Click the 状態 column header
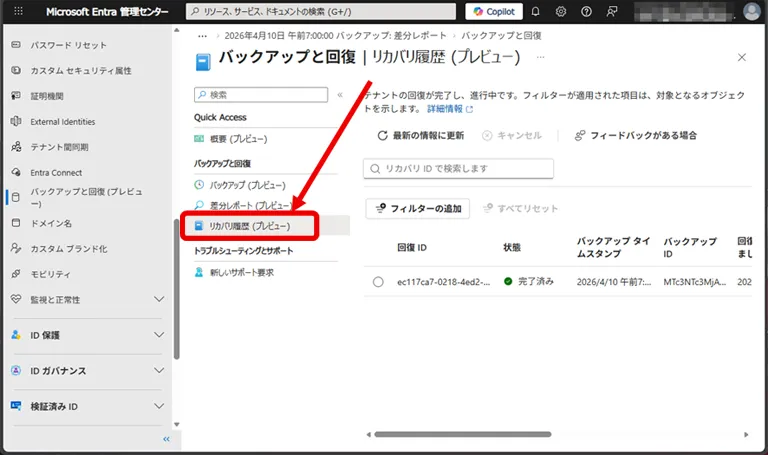 [x=512, y=247]
